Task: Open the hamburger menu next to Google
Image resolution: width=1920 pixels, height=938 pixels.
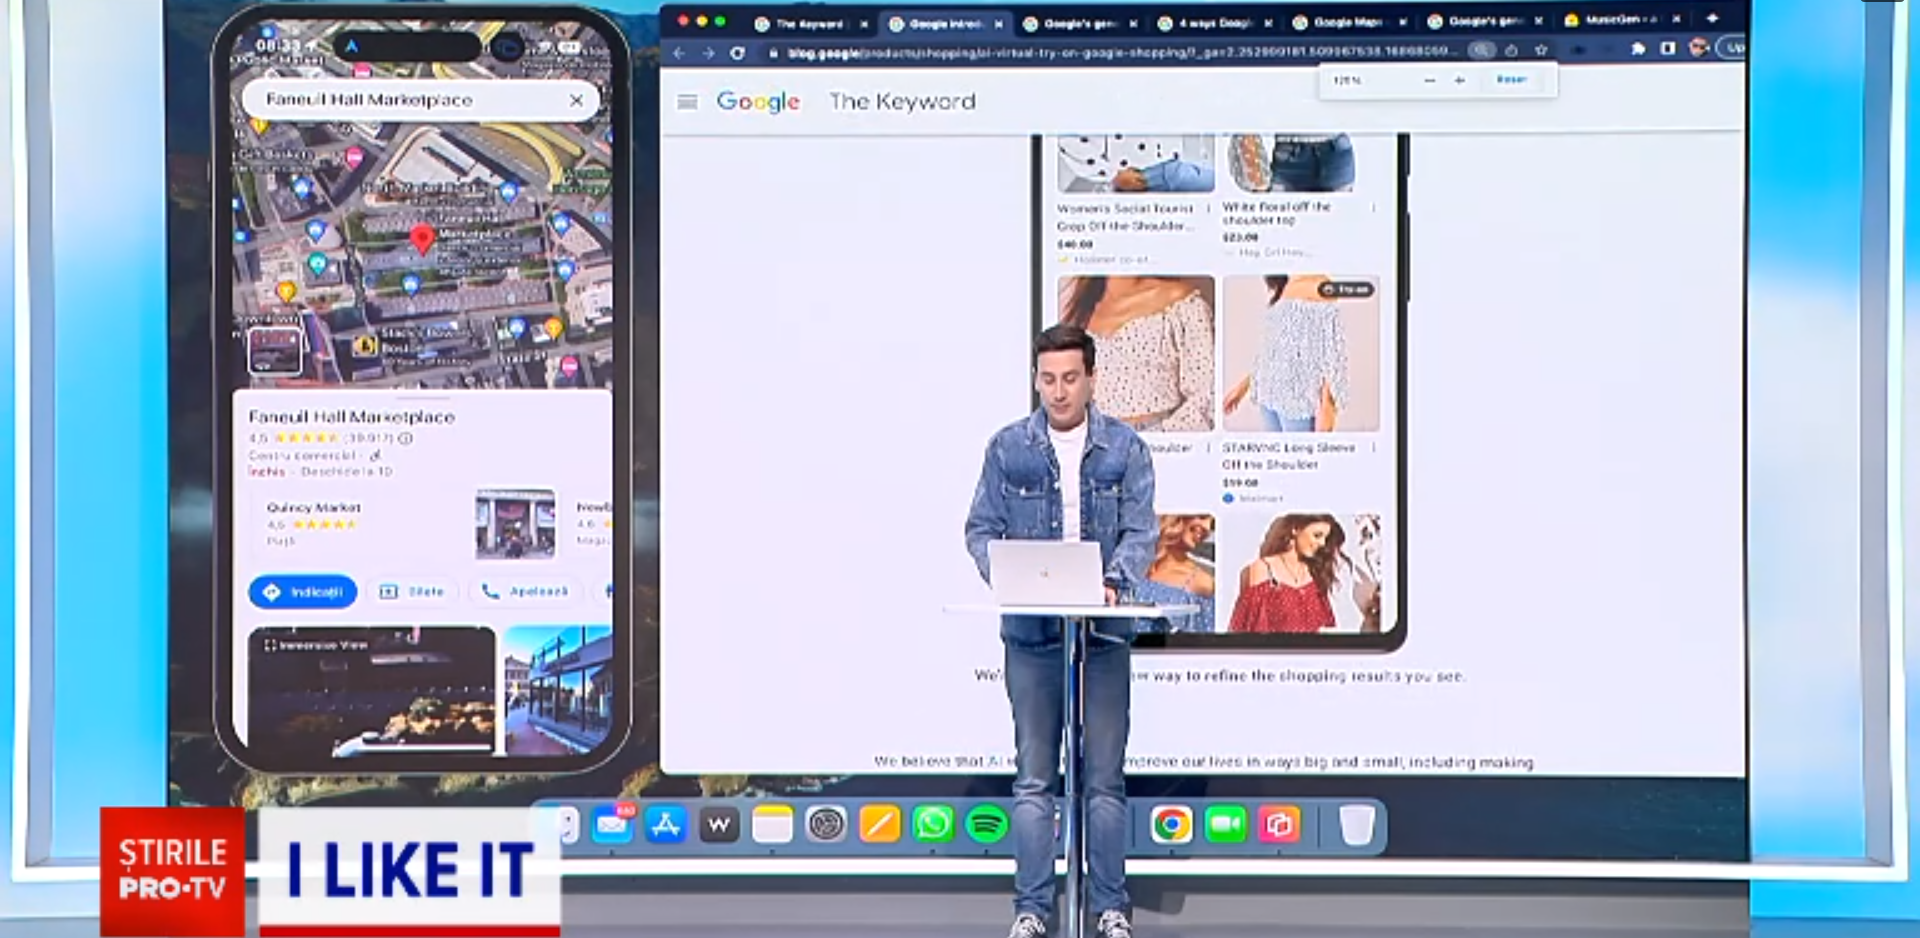Action: click(x=687, y=101)
